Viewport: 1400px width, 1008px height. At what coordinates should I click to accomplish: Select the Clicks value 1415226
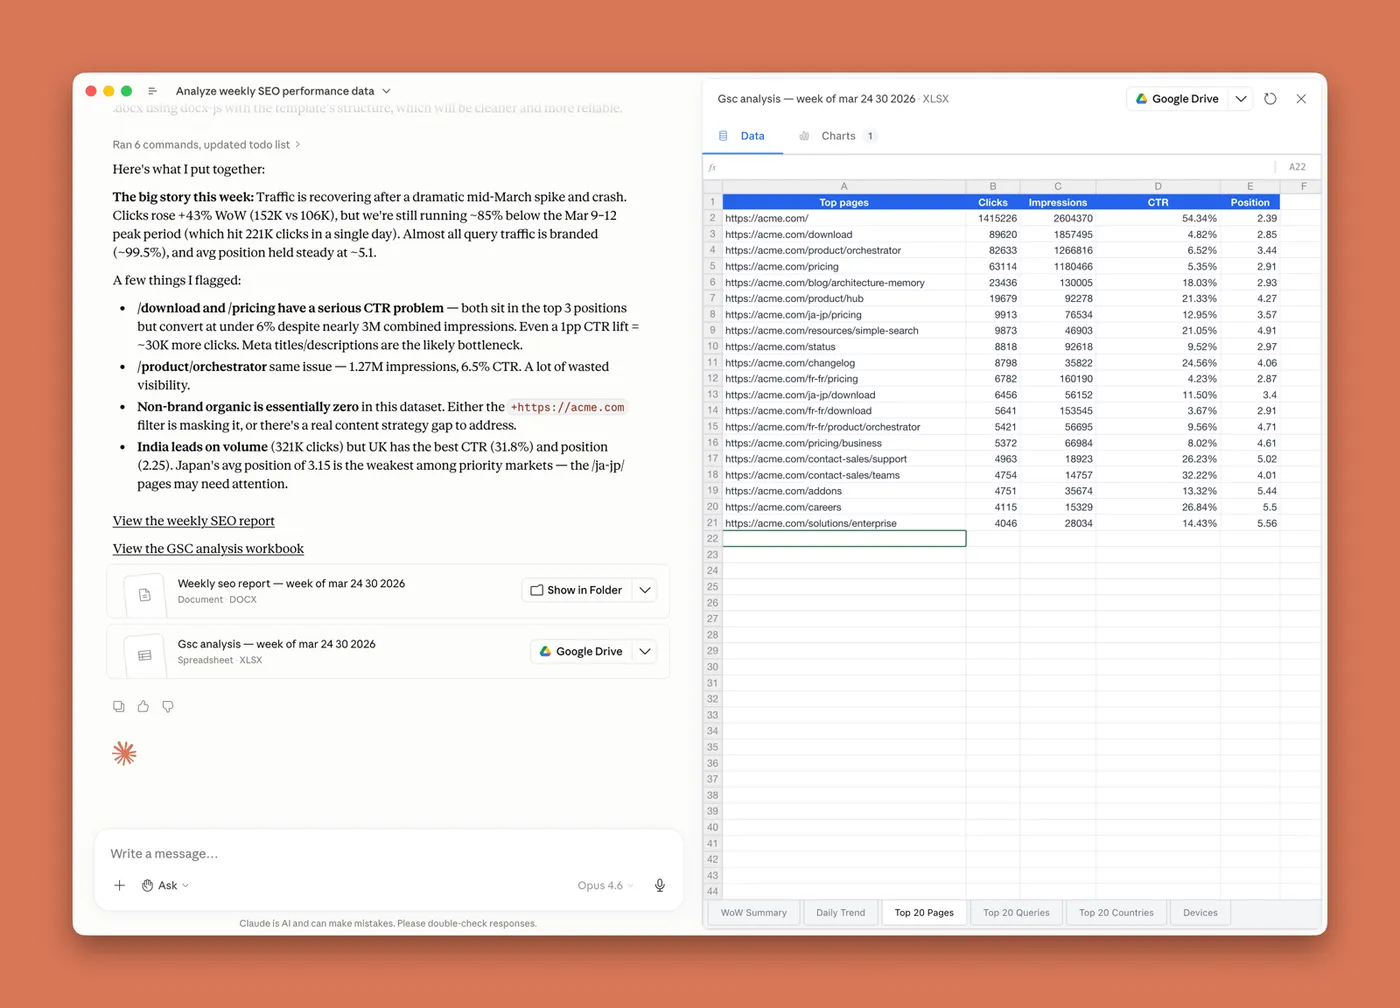coord(993,218)
